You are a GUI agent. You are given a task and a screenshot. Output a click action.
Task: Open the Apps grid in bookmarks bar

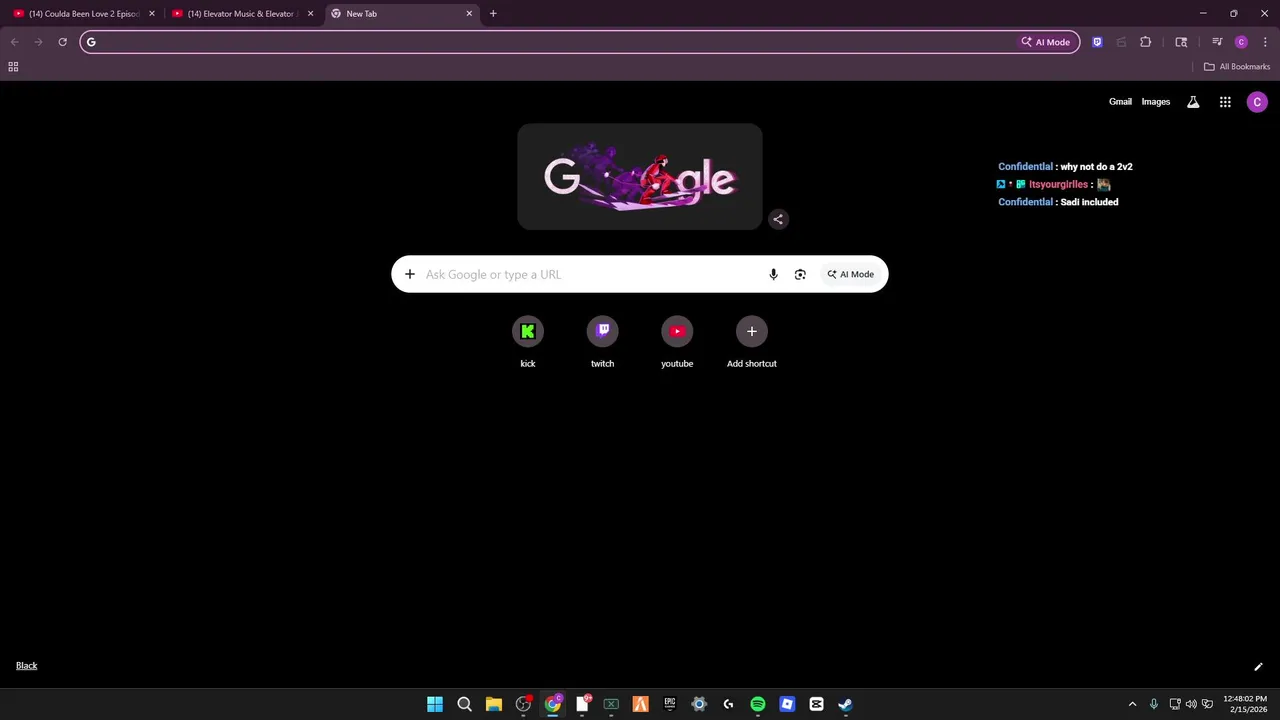click(x=13, y=67)
